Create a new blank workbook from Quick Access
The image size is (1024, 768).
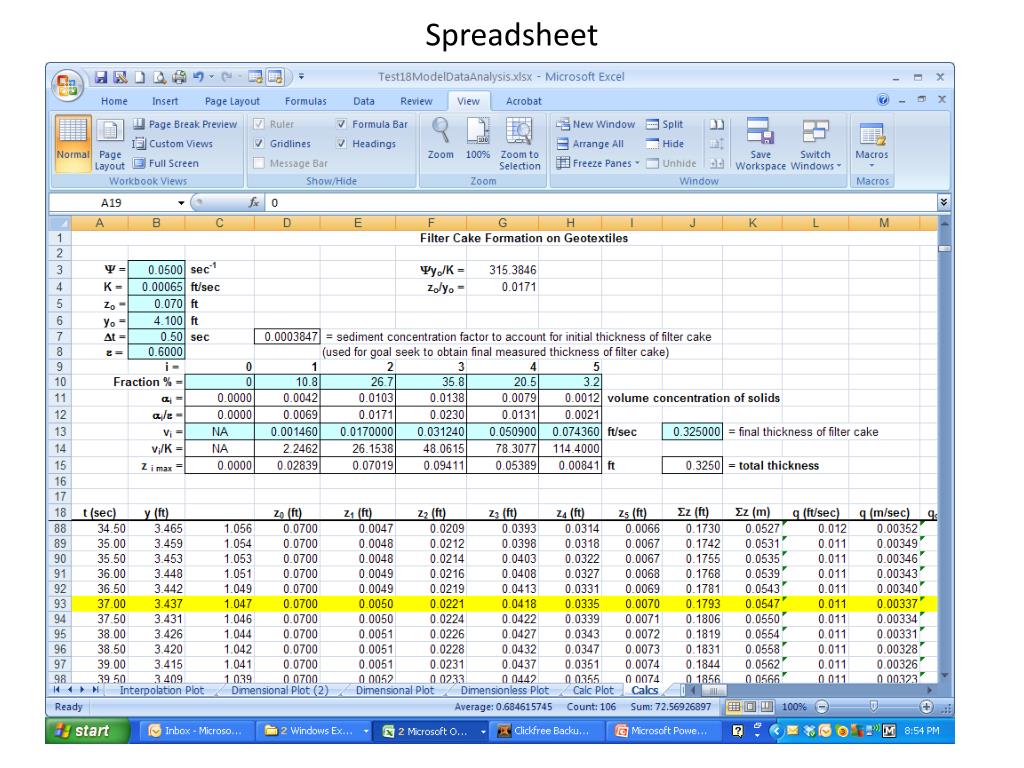[140, 77]
